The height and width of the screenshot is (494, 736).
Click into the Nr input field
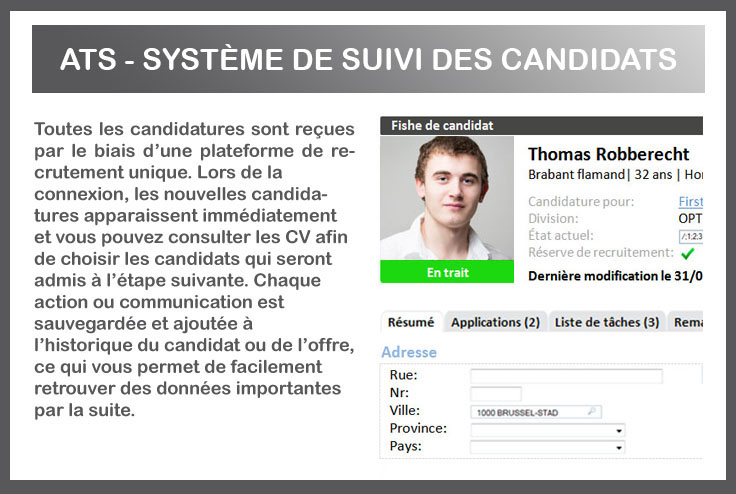click(x=496, y=394)
